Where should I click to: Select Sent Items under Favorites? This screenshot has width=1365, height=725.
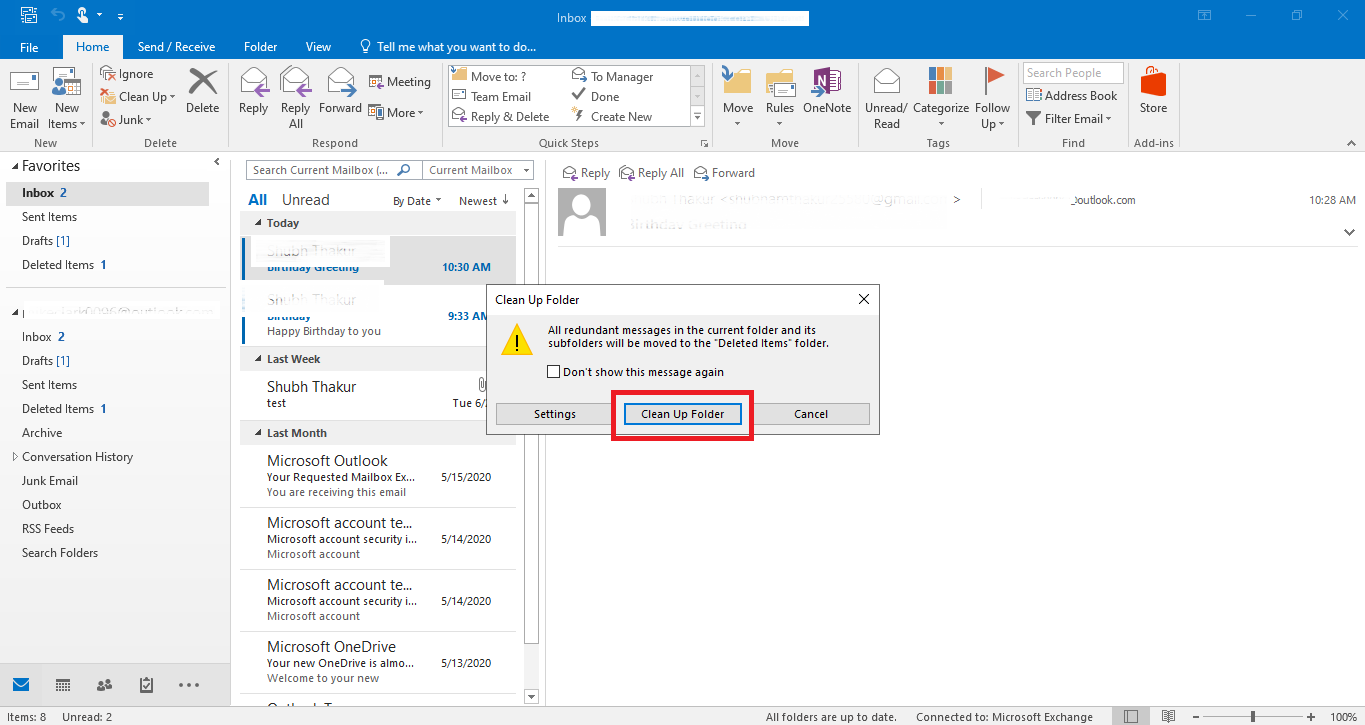(49, 217)
